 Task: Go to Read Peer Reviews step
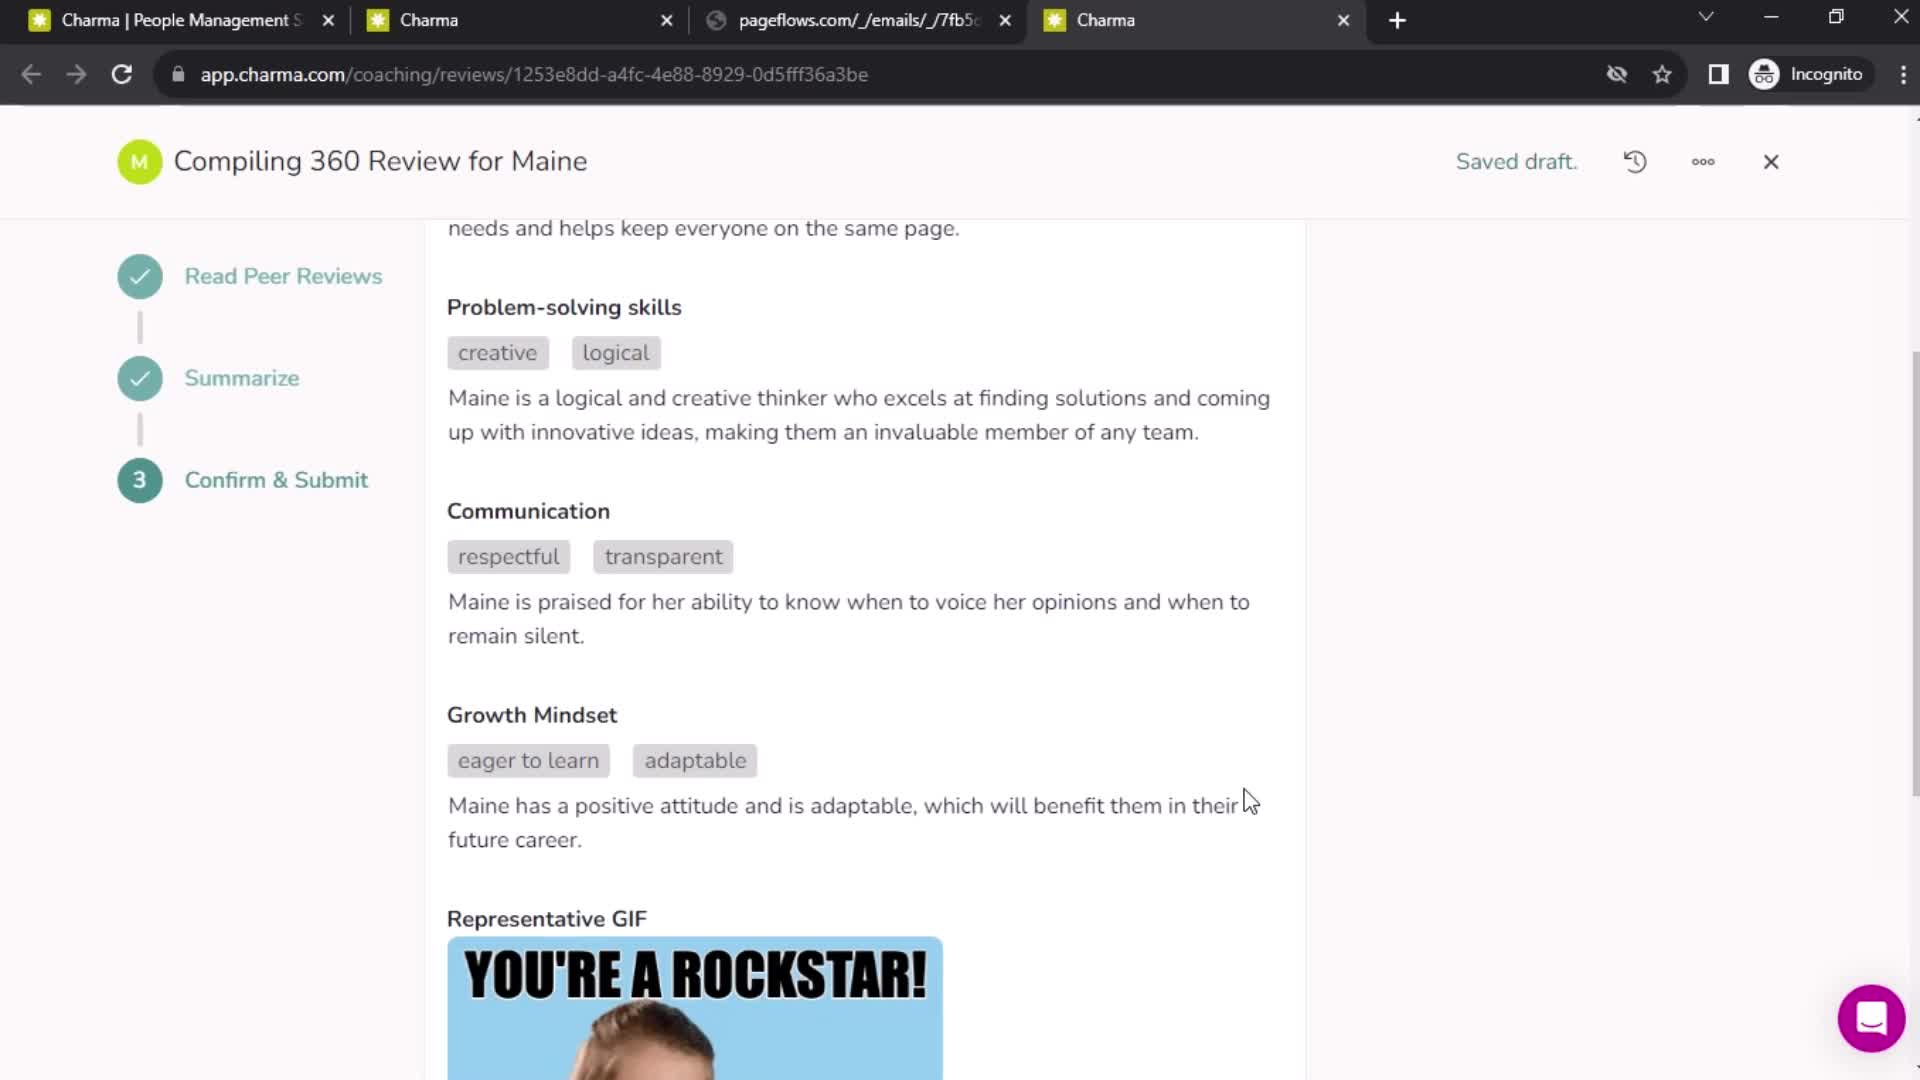283,277
